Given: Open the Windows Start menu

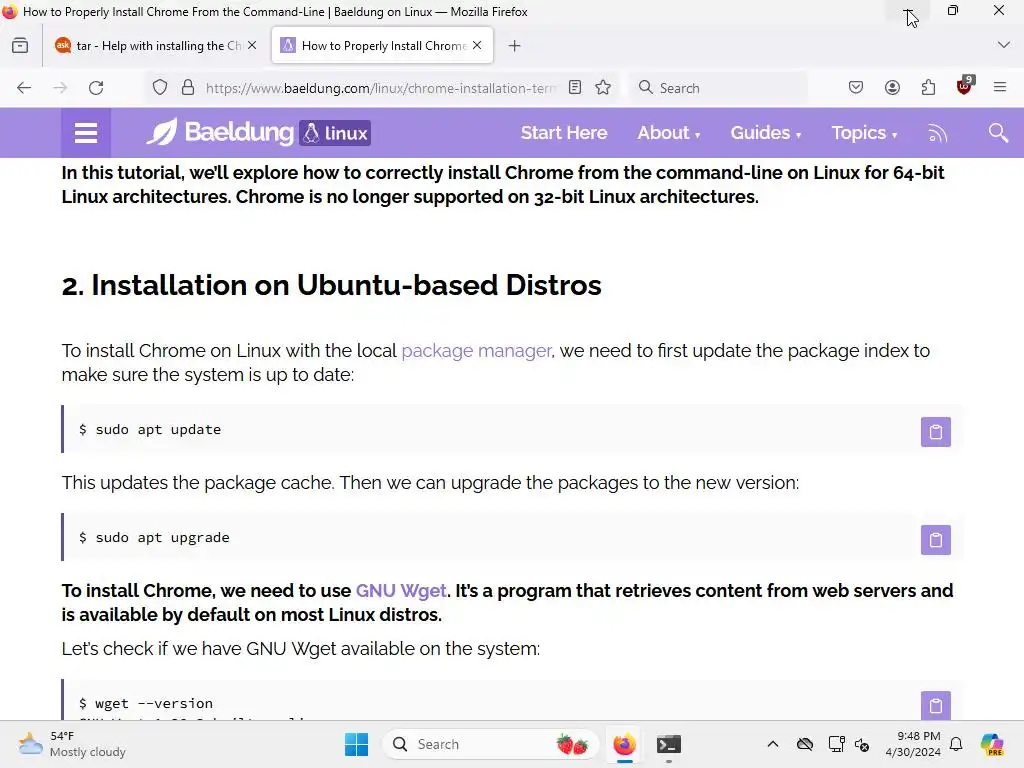Looking at the screenshot, I should (356, 744).
